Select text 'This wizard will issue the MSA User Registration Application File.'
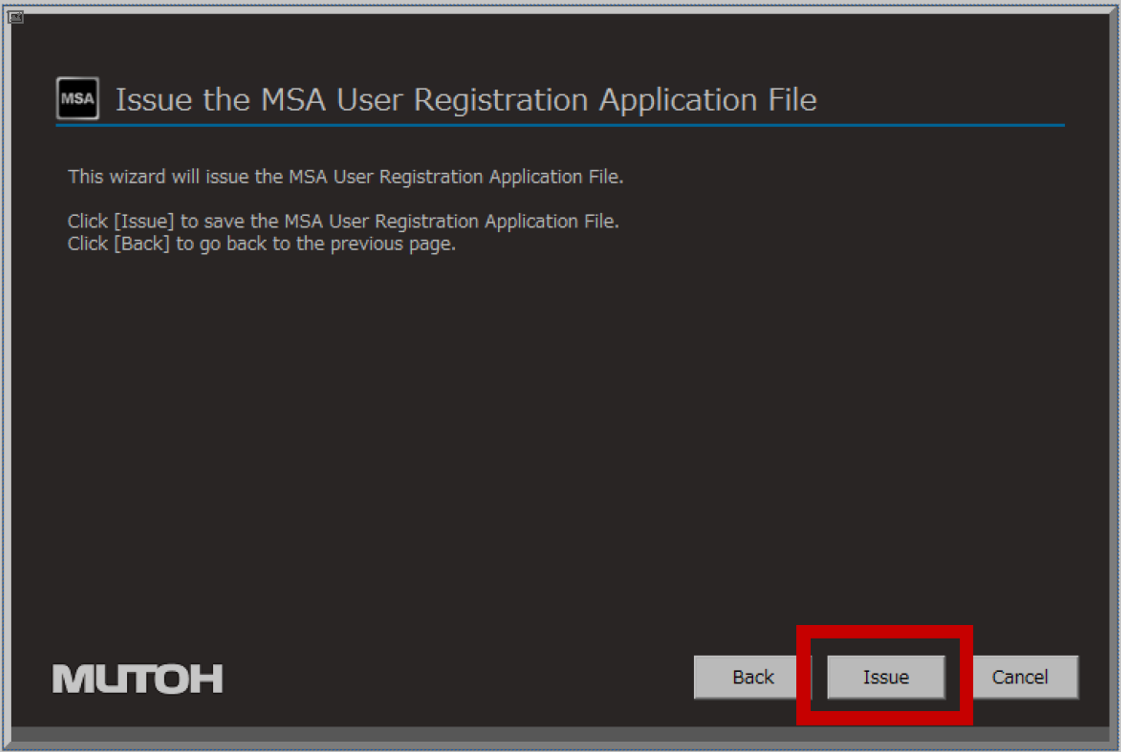The height and width of the screenshot is (752, 1121). click(345, 177)
